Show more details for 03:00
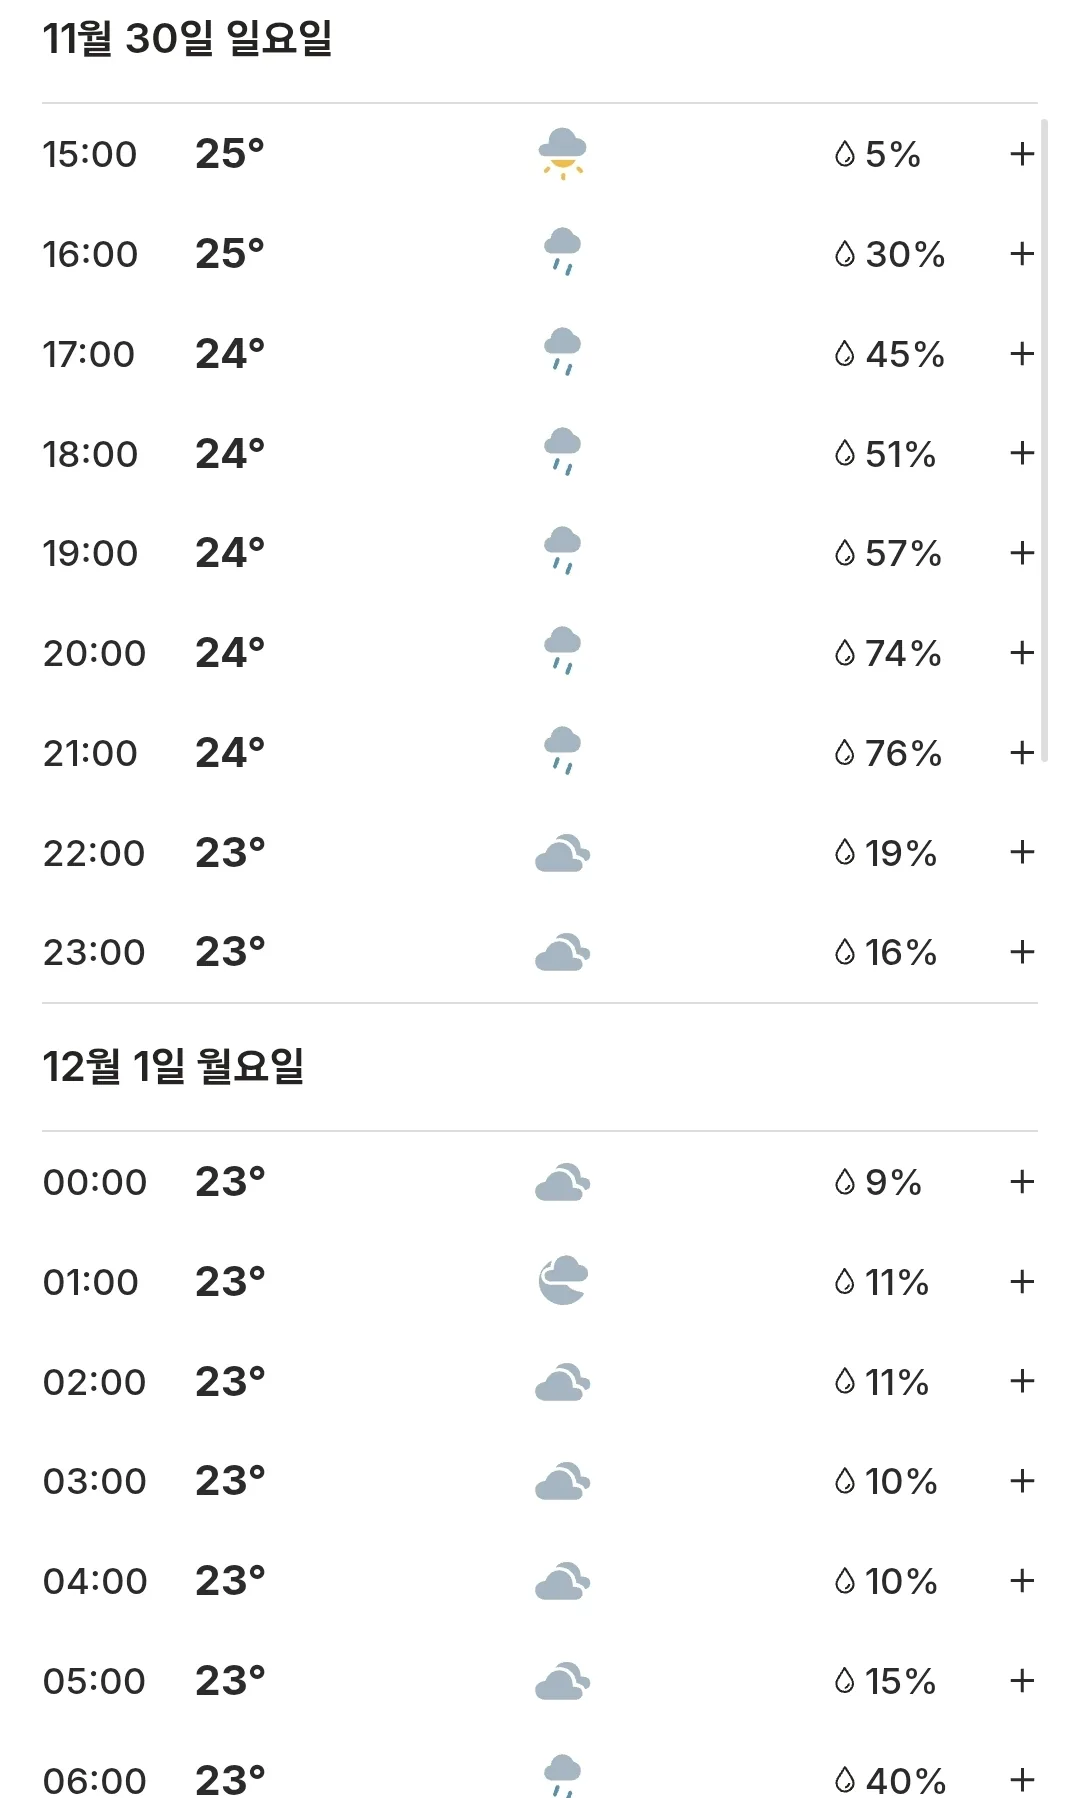The height and width of the screenshot is (1798, 1079). (x=1021, y=1481)
